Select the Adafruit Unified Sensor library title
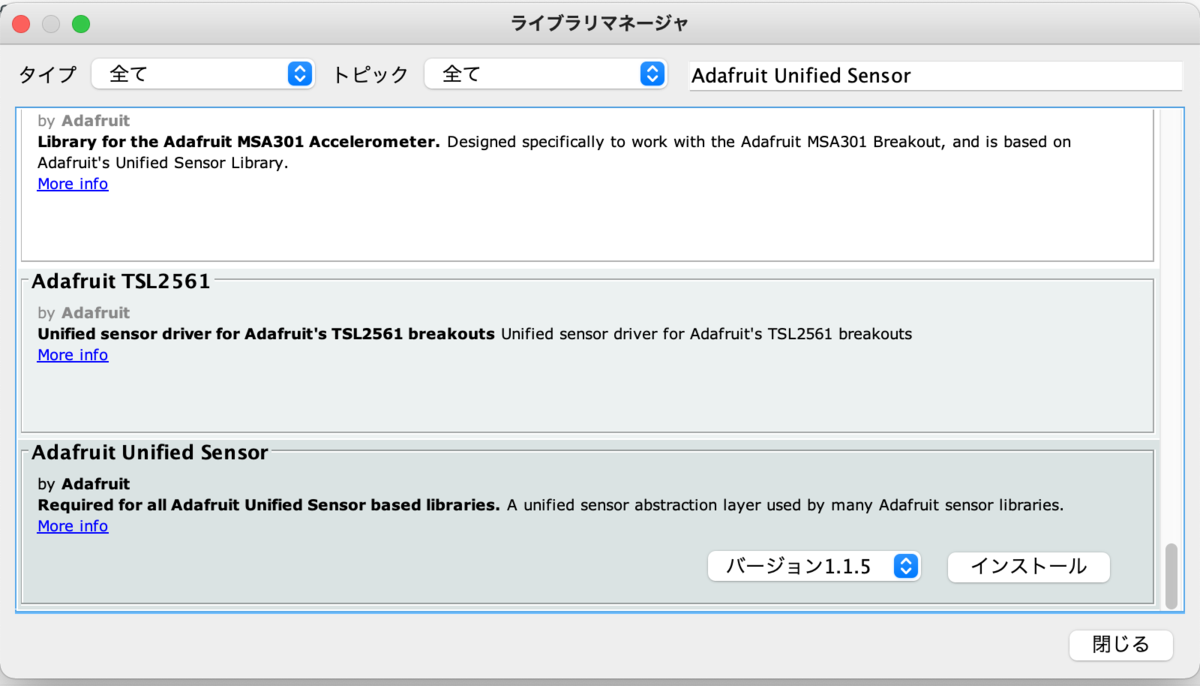1200x686 pixels. [150, 452]
